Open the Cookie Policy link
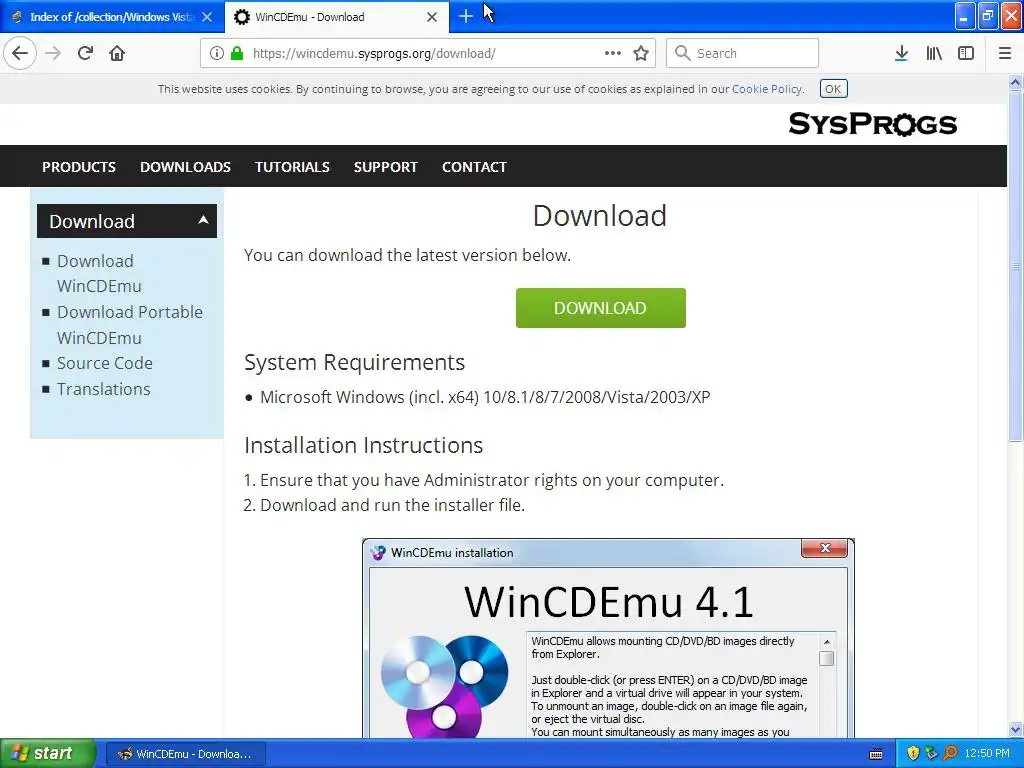The width and height of the screenshot is (1024, 768). [x=767, y=89]
